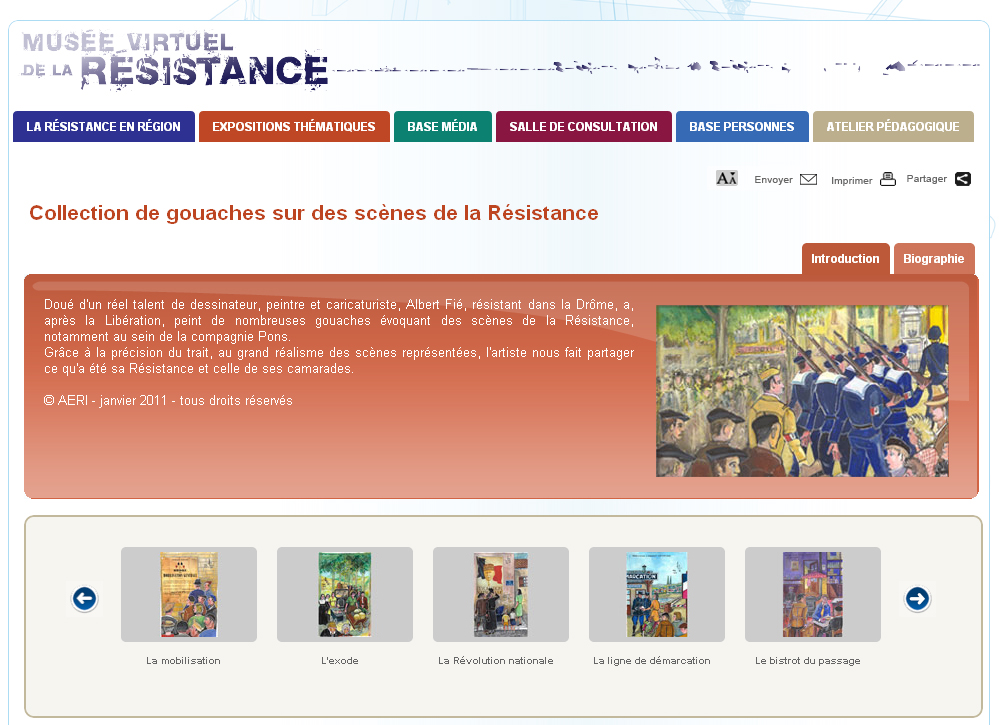
Task: Click the text size adjustment icon
Action: (x=726, y=178)
